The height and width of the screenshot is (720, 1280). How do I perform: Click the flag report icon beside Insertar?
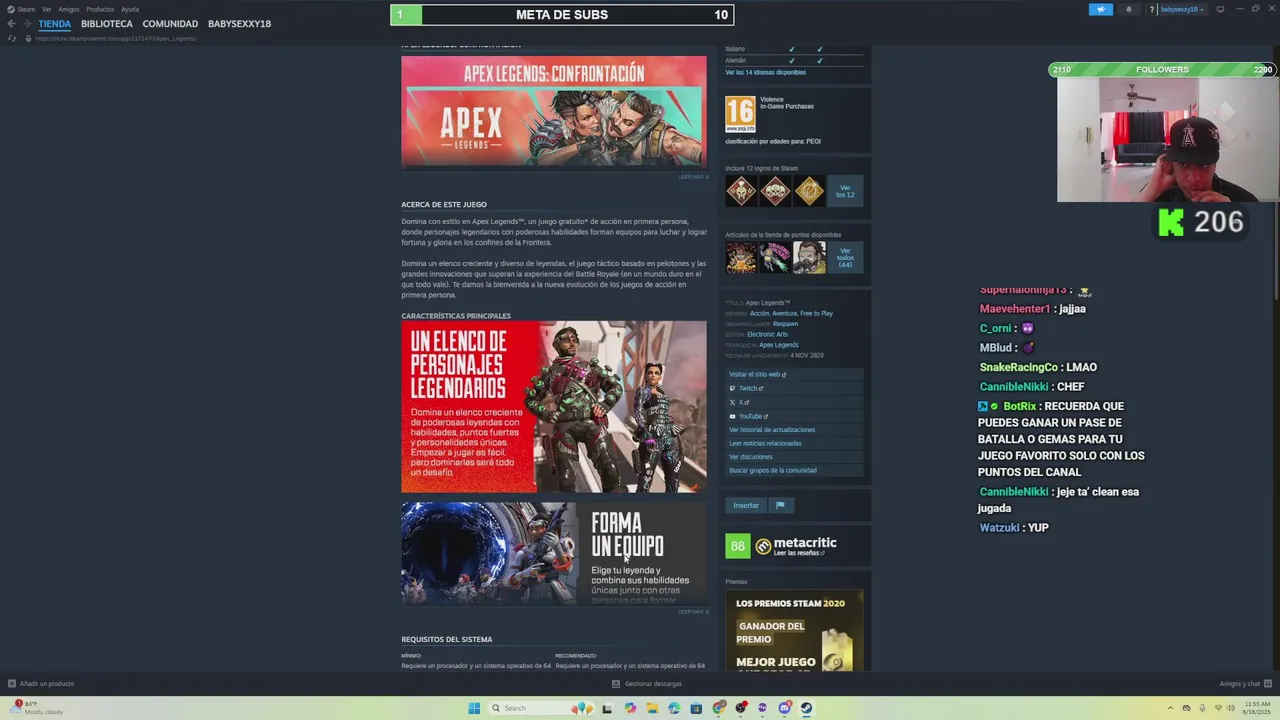pos(780,505)
